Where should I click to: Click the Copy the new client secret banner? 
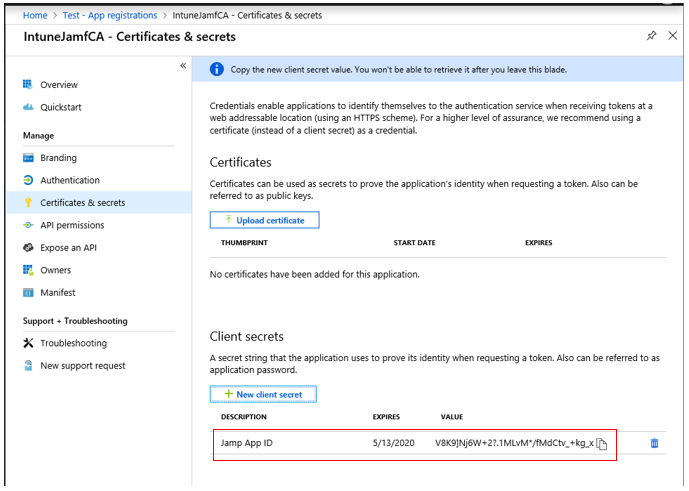click(x=437, y=69)
